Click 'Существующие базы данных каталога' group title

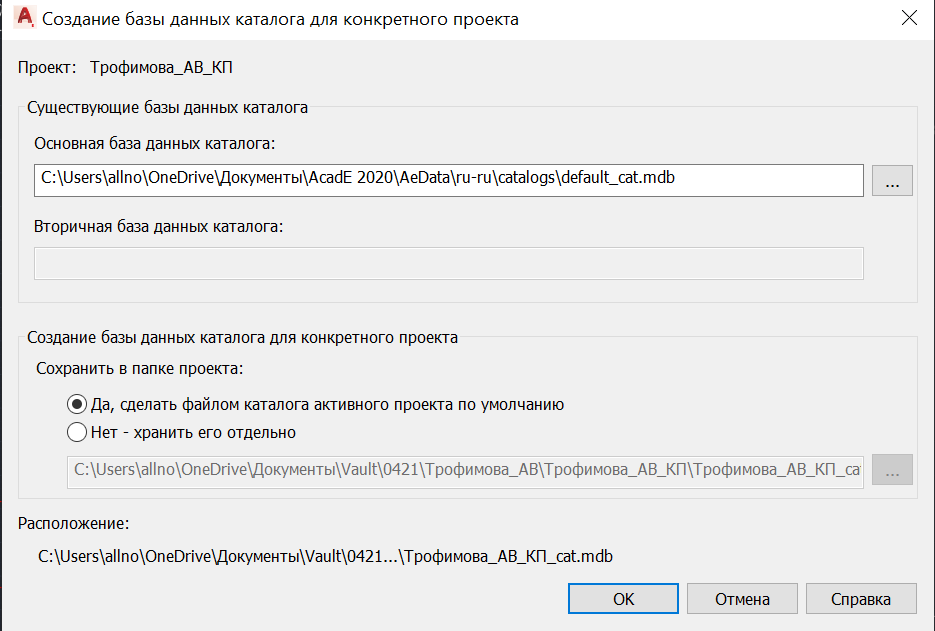pos(168,107)
